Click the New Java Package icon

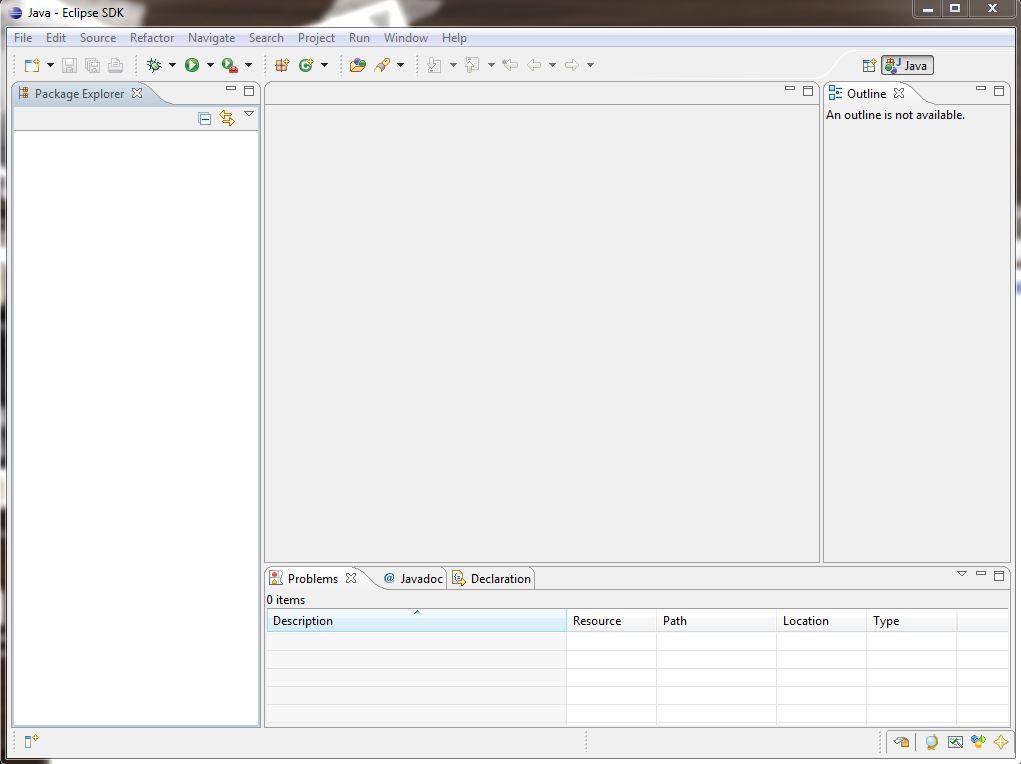click(x=282, y=65)
